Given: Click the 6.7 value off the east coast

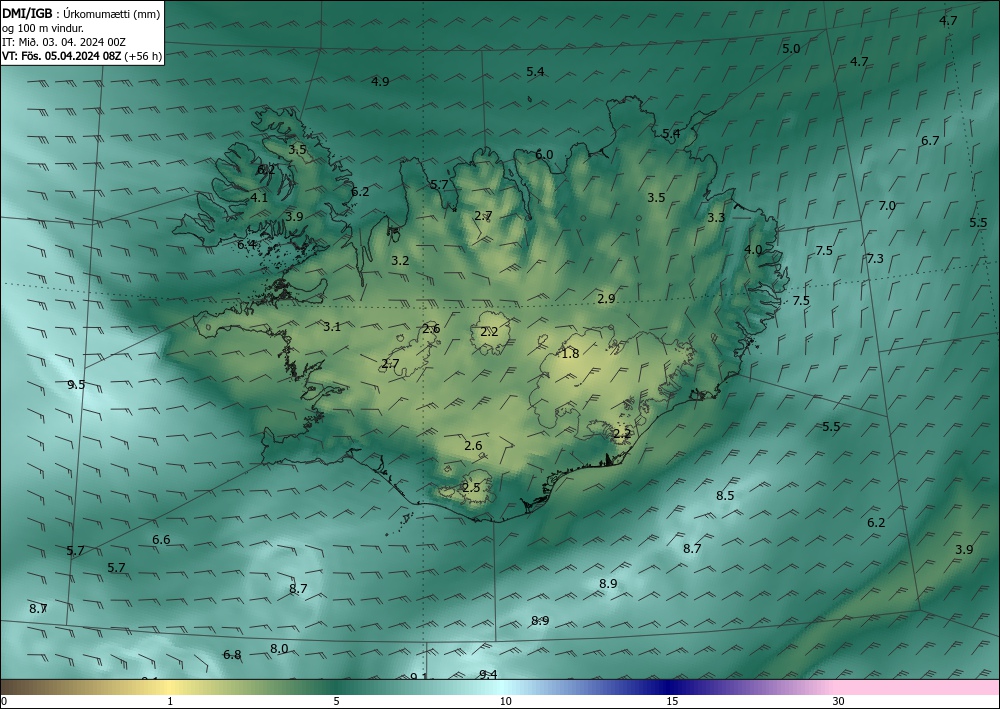Looking at the screenshot, I should click(x=930, y=141).
